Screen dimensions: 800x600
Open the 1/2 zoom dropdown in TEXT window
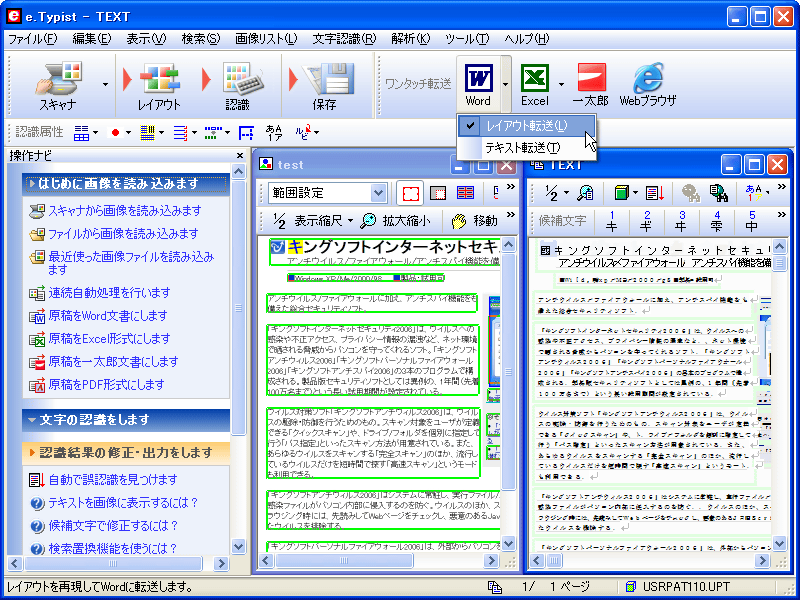(567, 193)
